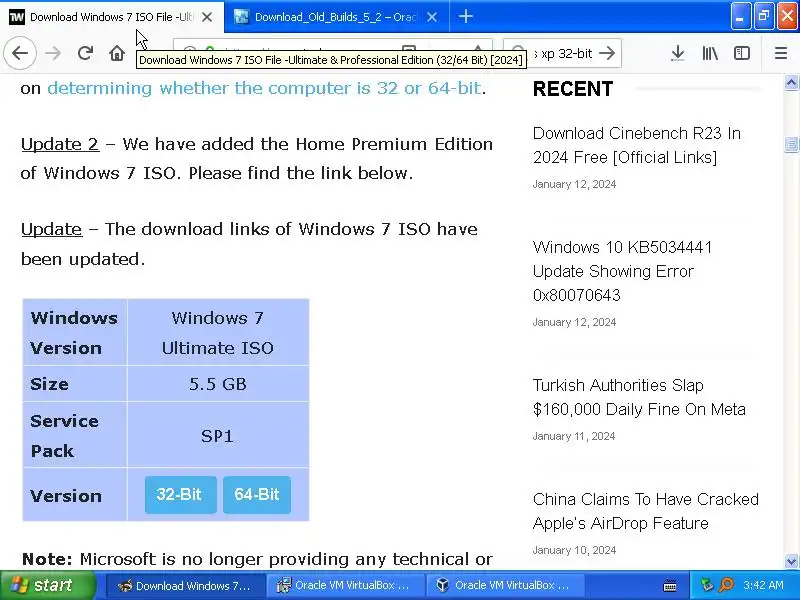
Task: Click the January 11, 2024 date
Action: [574, 436]
